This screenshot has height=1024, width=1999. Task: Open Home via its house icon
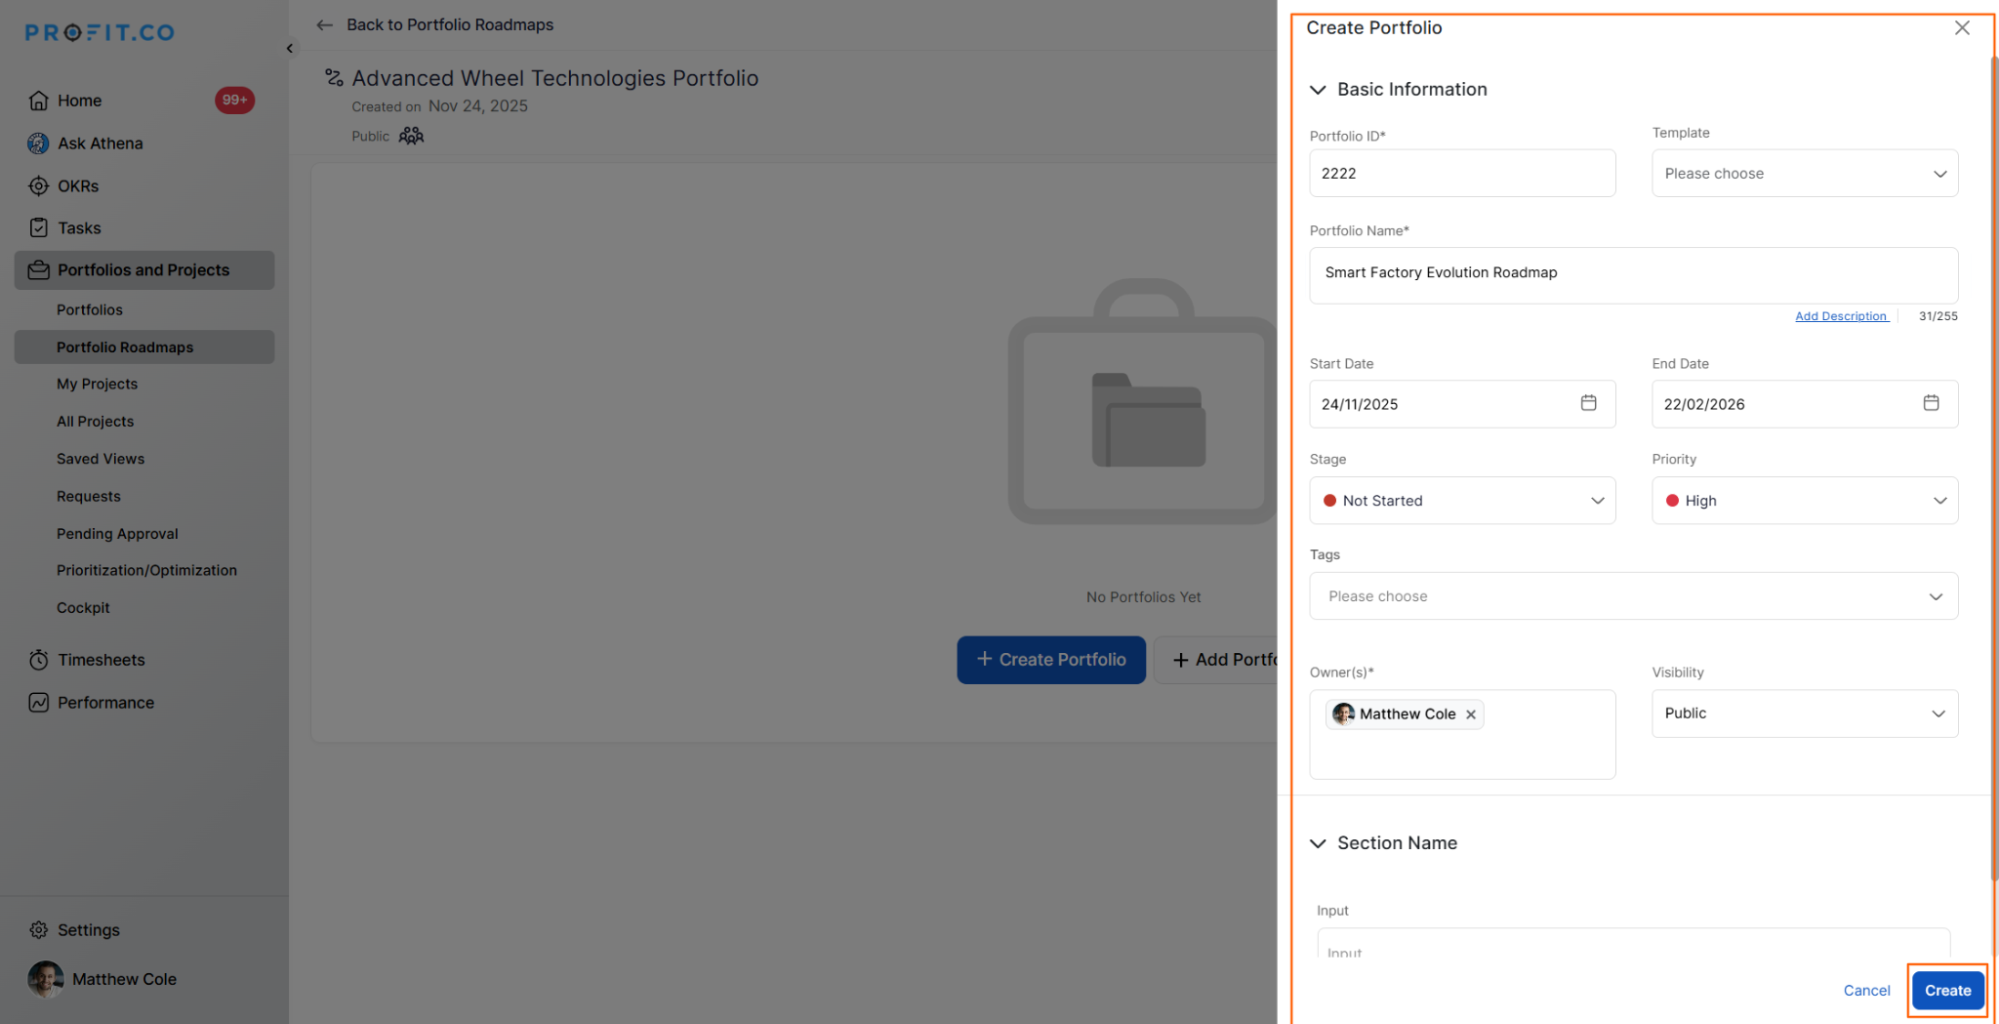pyautogui.click(x=39, y=100)
